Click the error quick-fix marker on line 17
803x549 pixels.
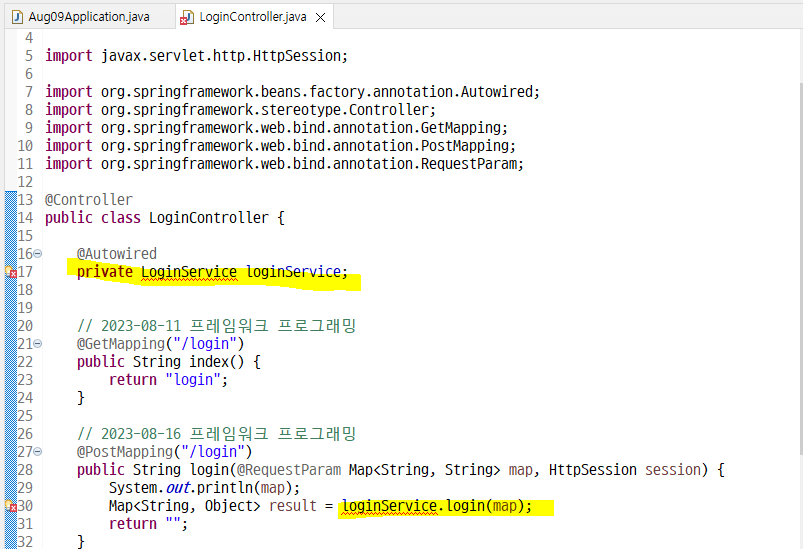(11, 272)
